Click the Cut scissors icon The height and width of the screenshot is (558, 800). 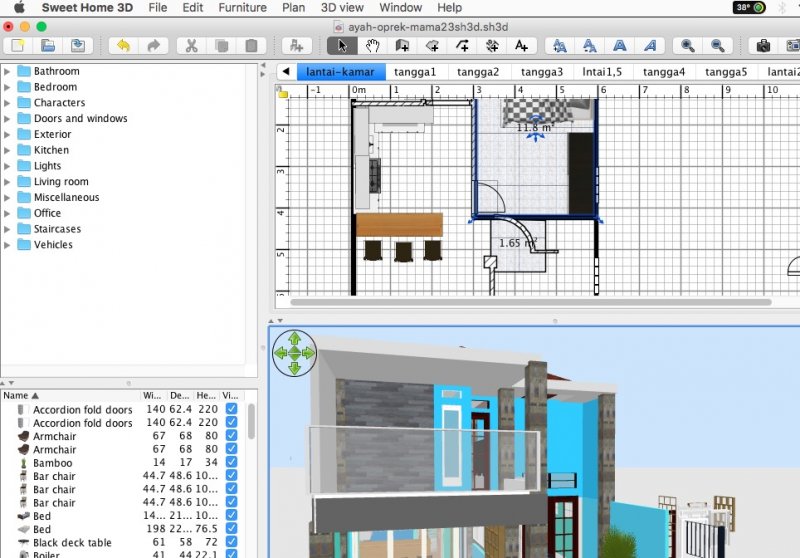189,46
